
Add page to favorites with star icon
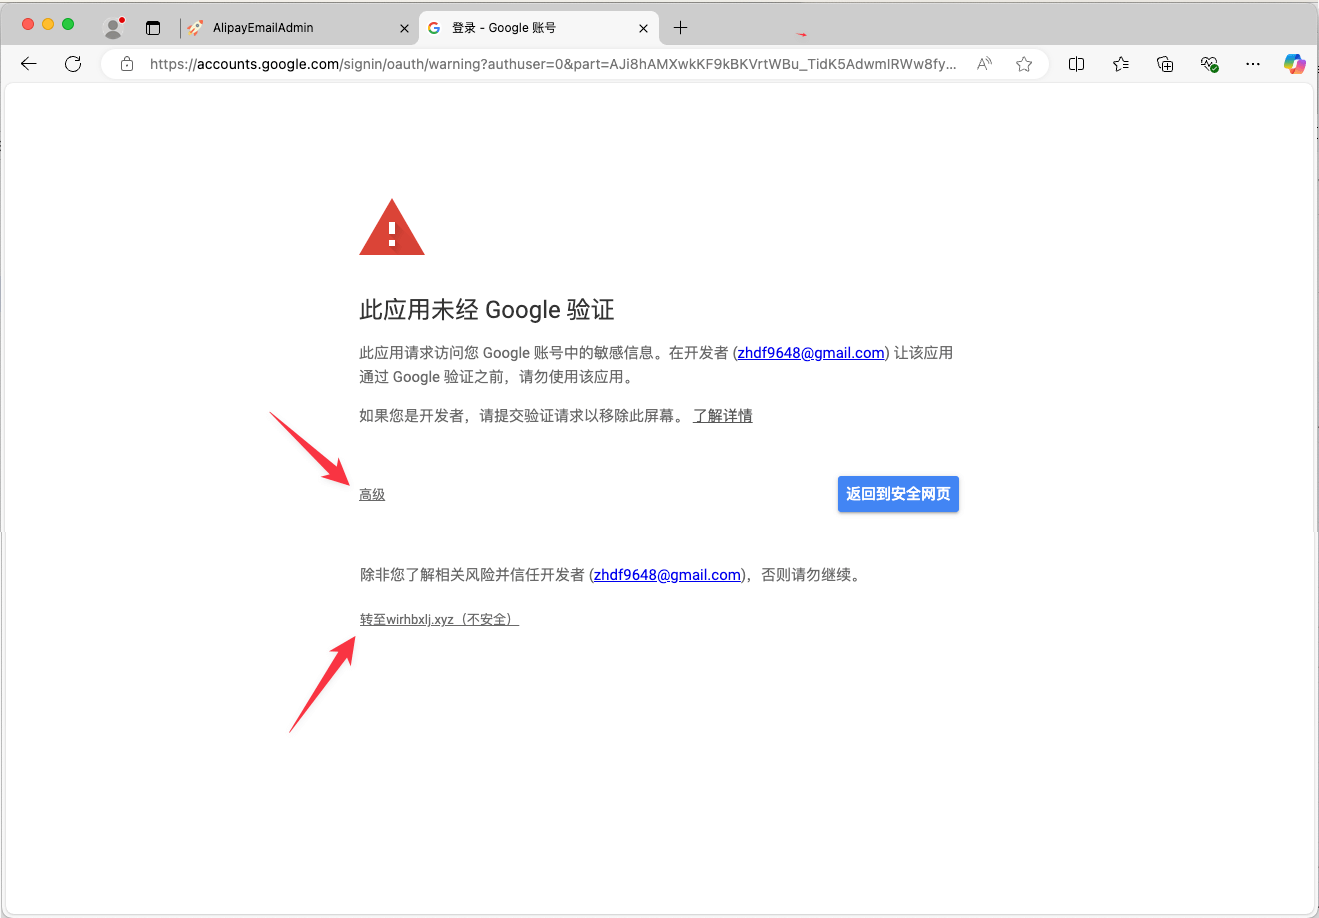click(1024, 64)
